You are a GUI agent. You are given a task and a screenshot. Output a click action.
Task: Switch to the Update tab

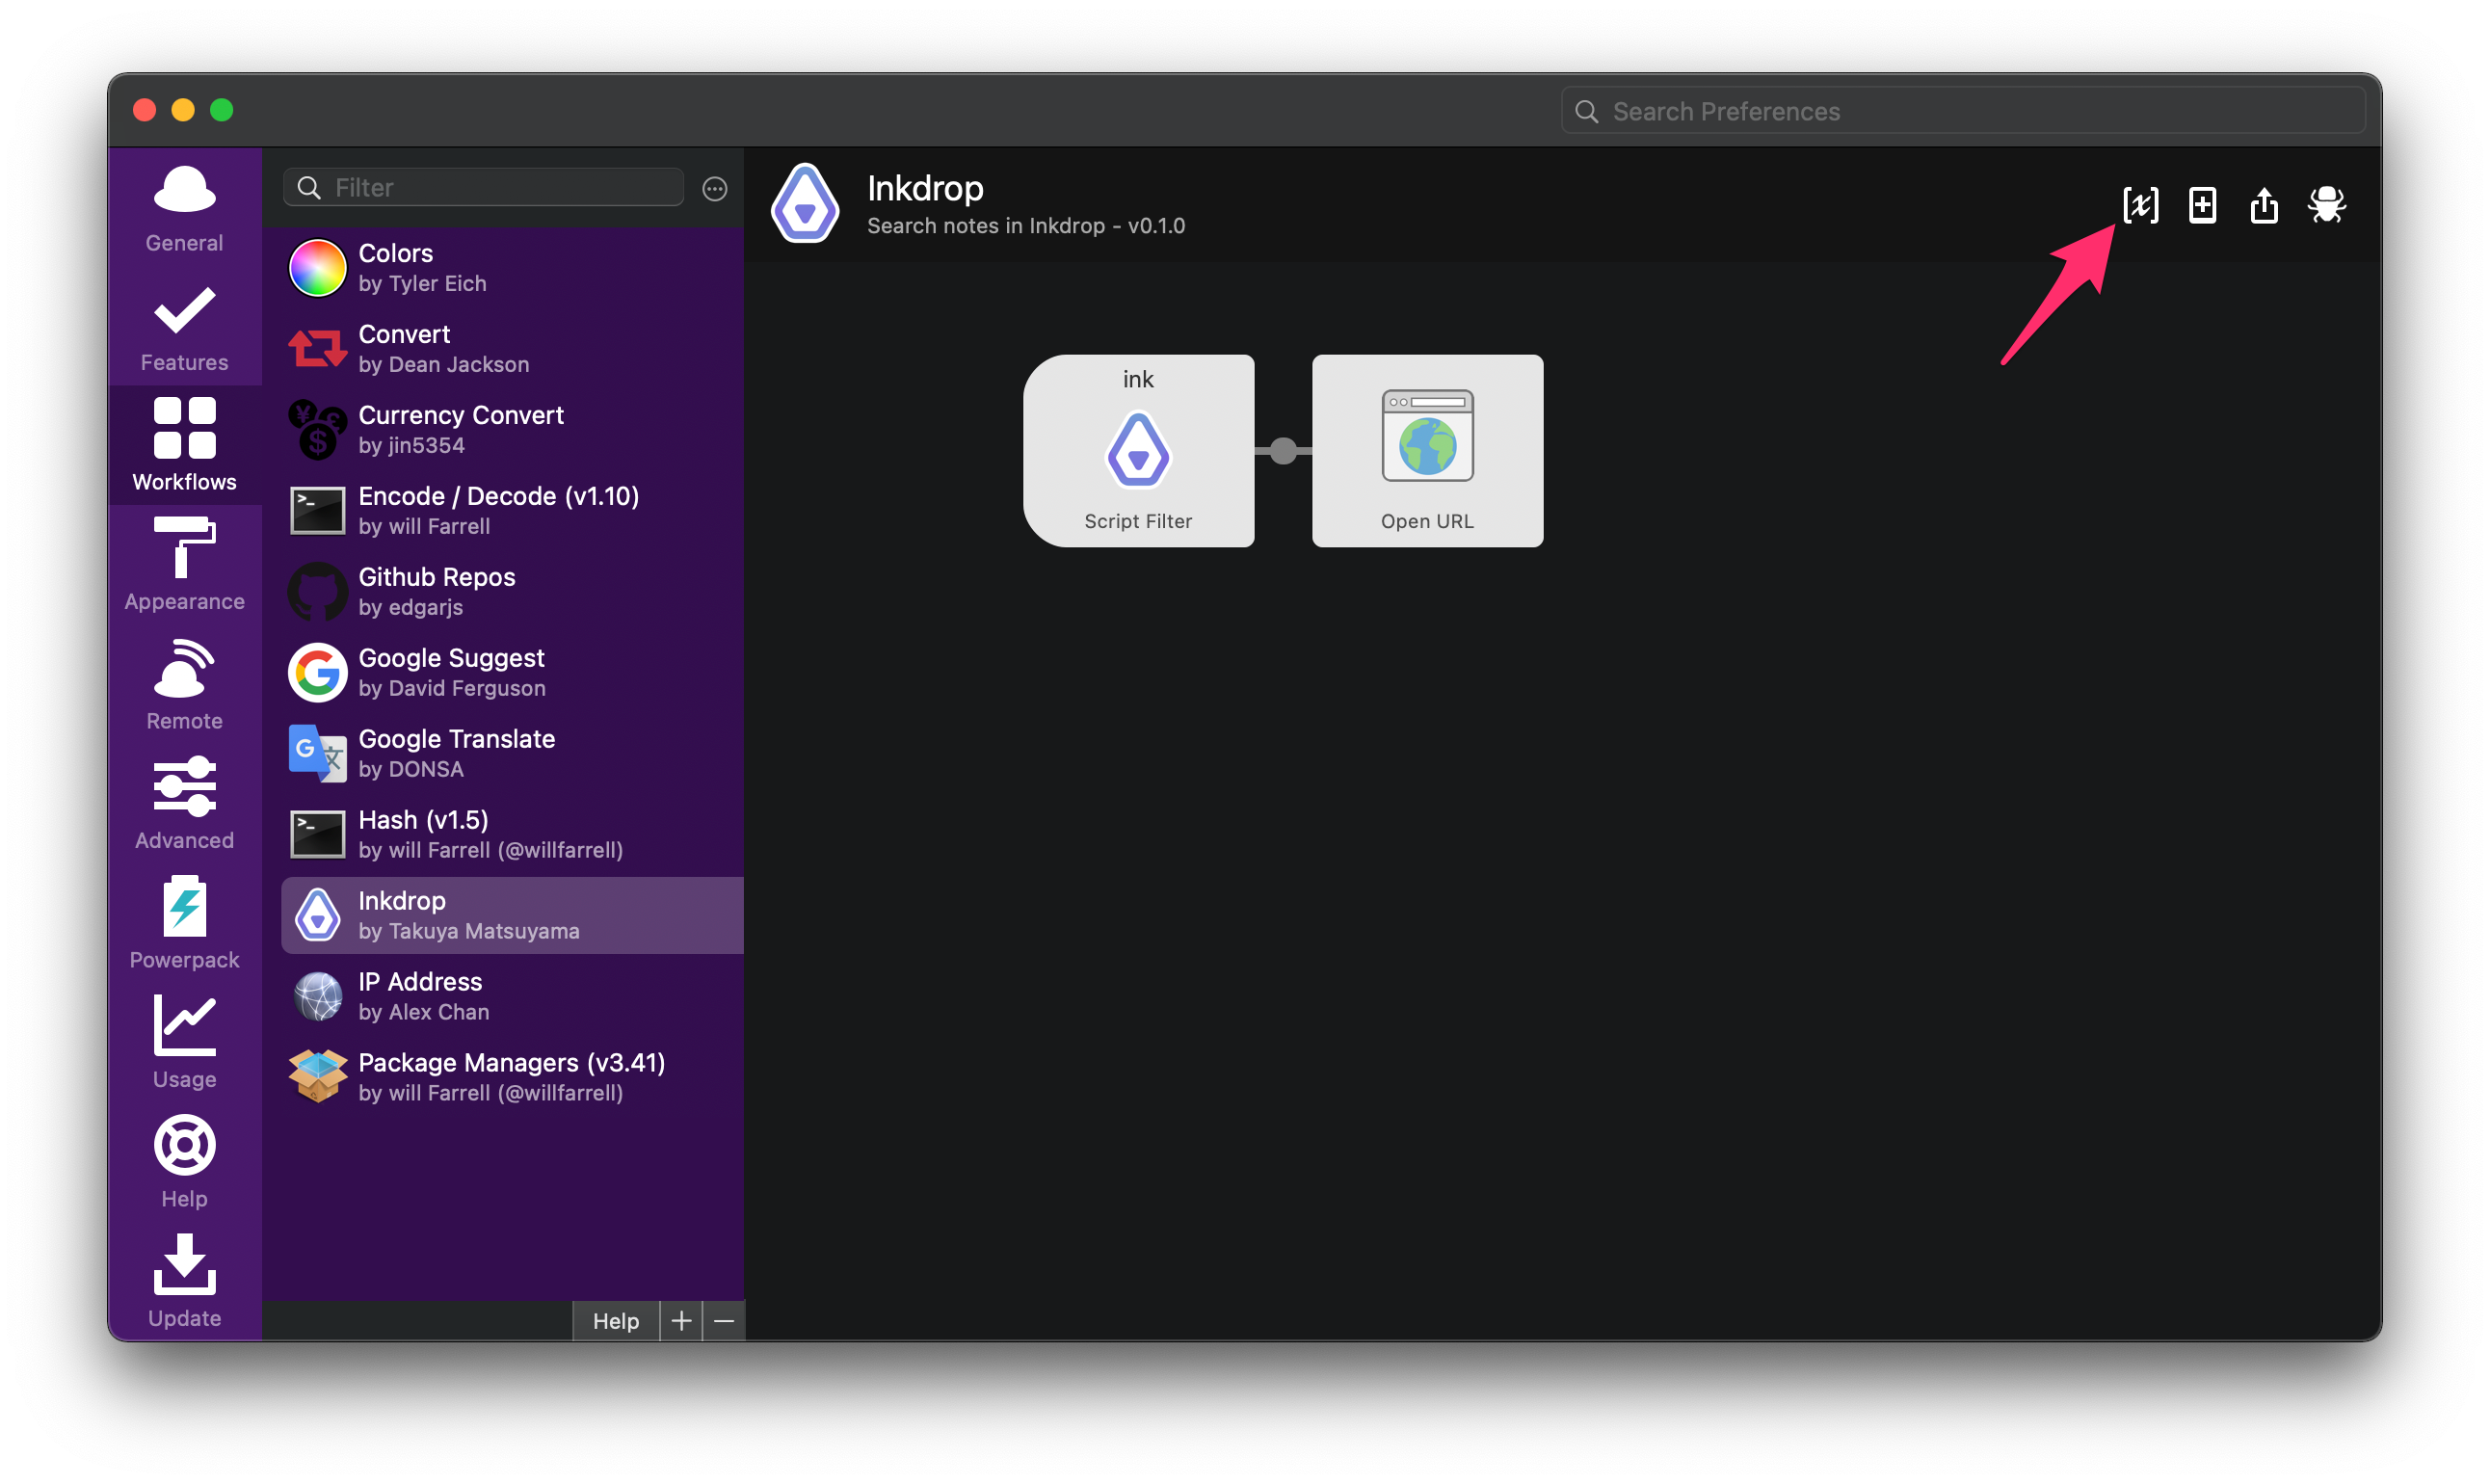pos(184,1282)
